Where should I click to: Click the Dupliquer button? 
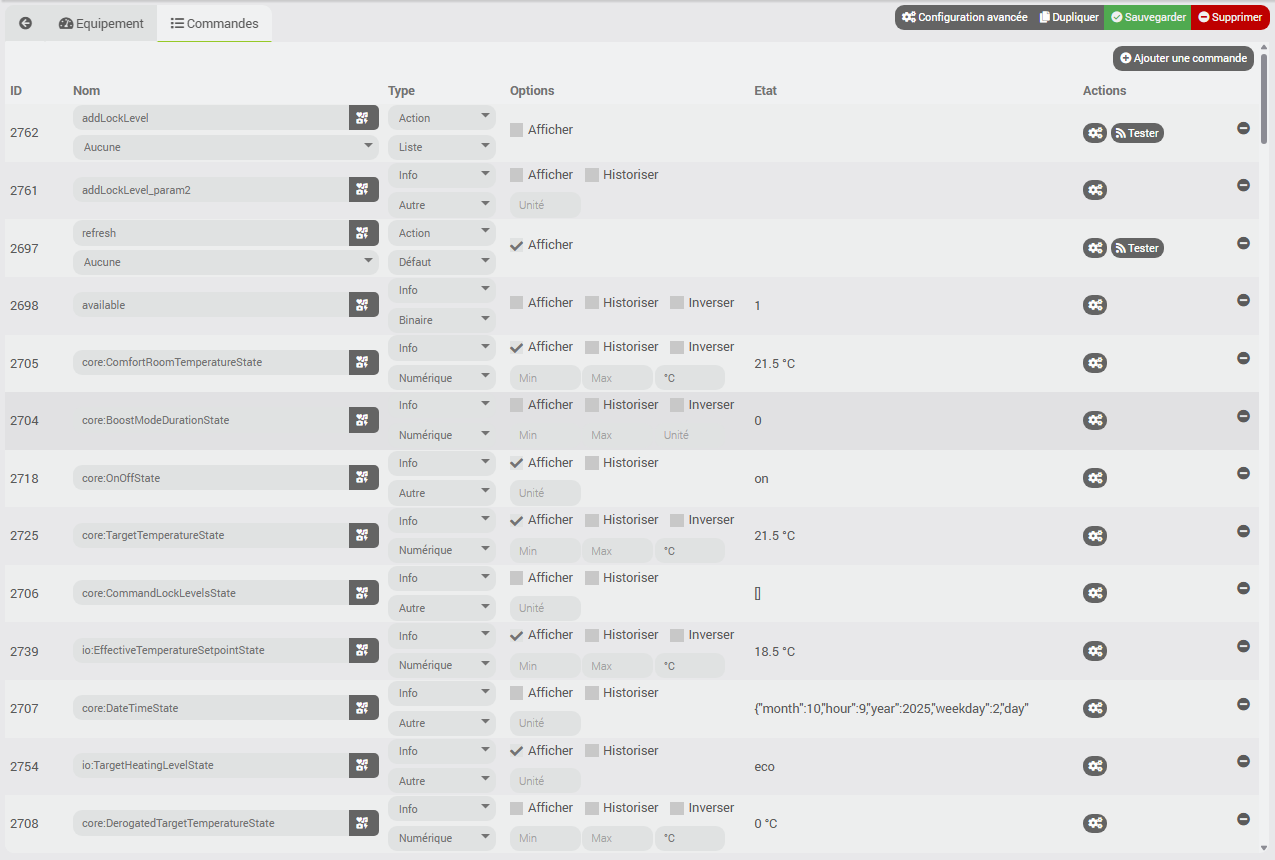pyautogui.click(x=1069, y=17)
